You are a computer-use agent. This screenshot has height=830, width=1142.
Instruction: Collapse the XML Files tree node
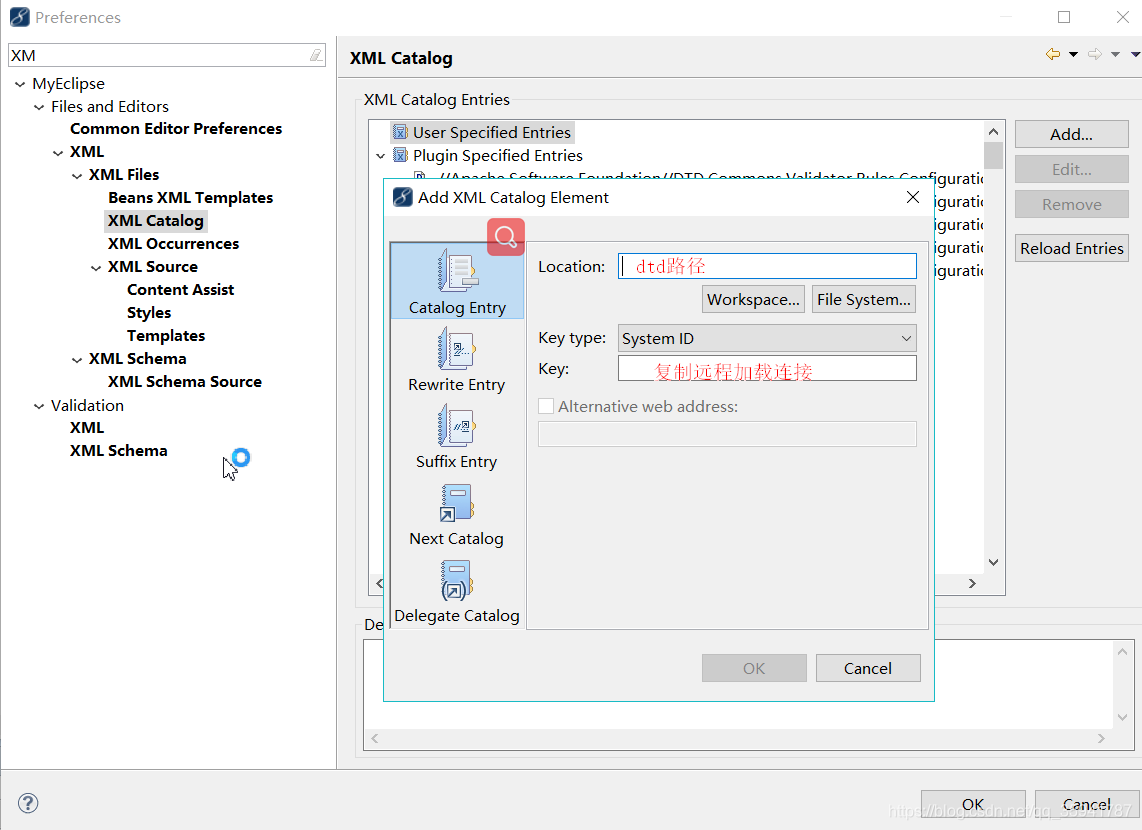[x=76, y=175]
